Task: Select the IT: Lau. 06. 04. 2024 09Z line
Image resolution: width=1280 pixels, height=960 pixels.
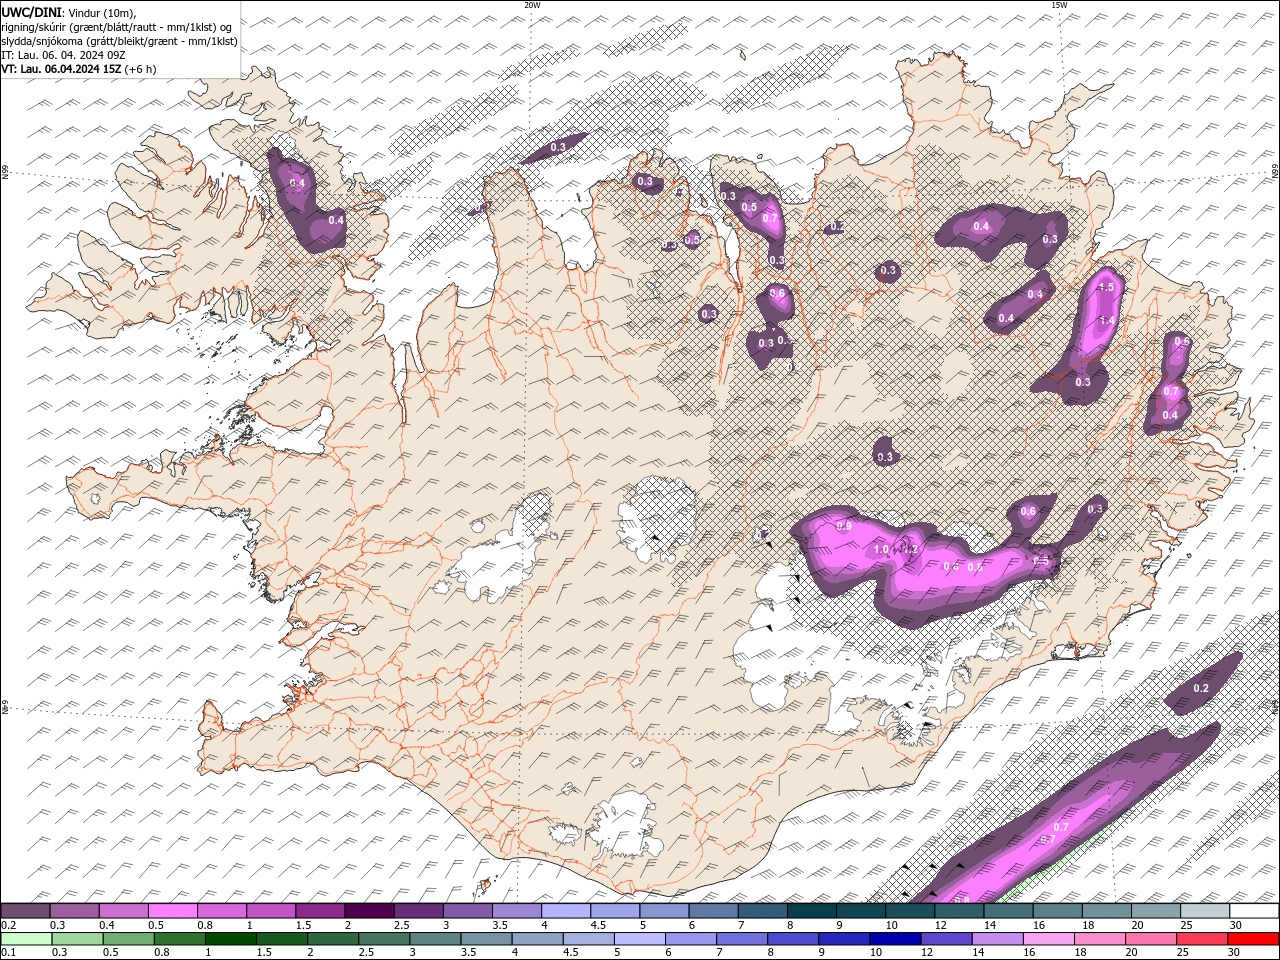Action: click(x=64, y=55)
